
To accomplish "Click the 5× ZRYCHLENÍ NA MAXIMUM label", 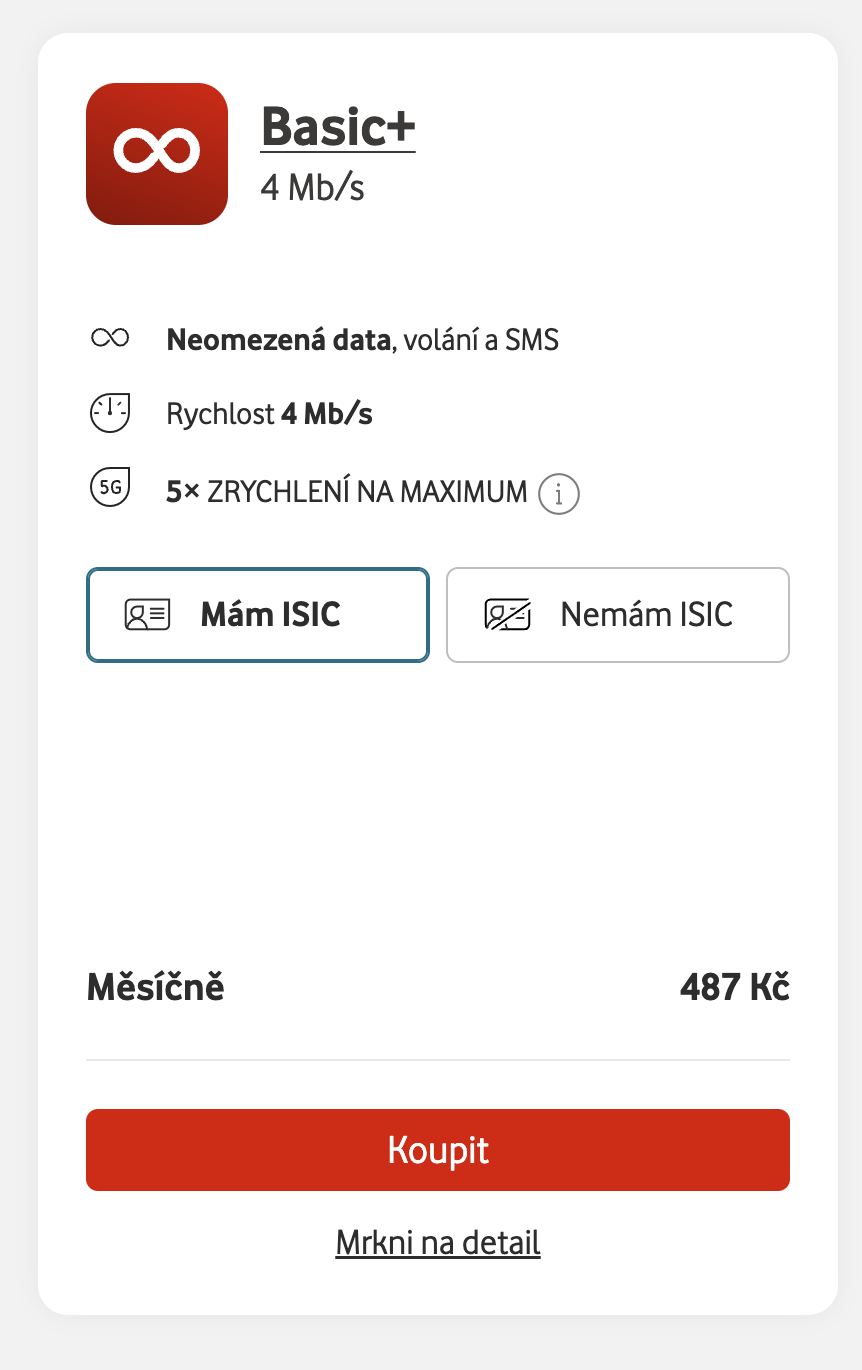I will [347, 492].
